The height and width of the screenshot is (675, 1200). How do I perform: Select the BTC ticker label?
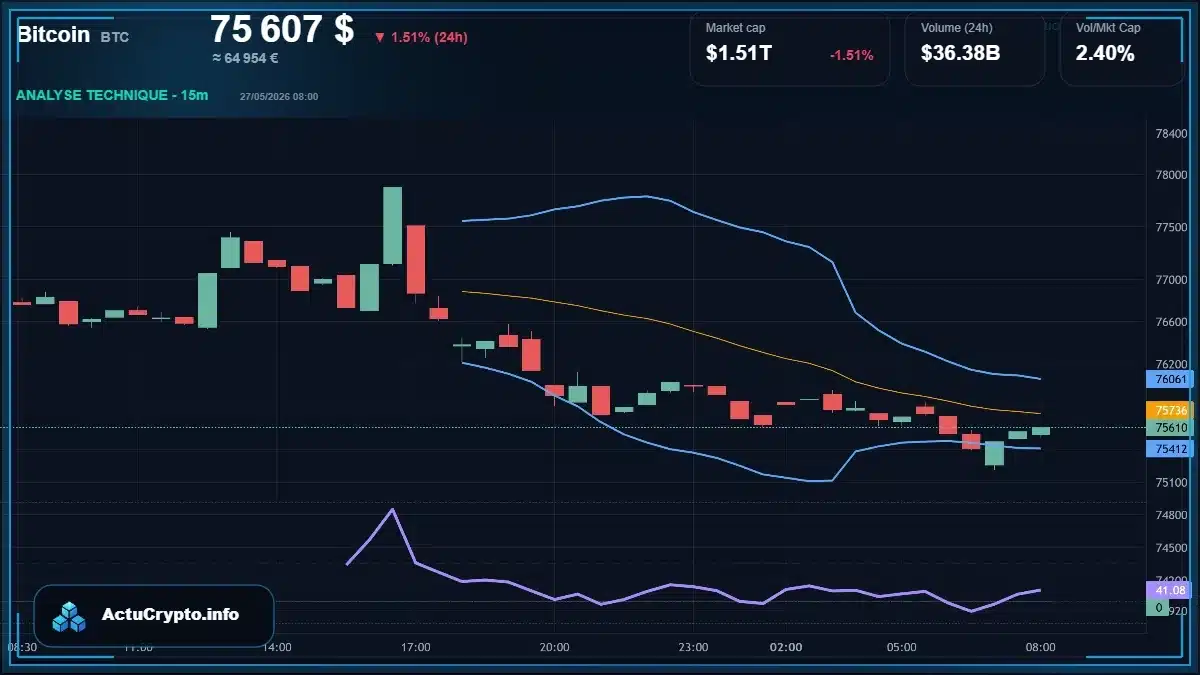(115, 37)
